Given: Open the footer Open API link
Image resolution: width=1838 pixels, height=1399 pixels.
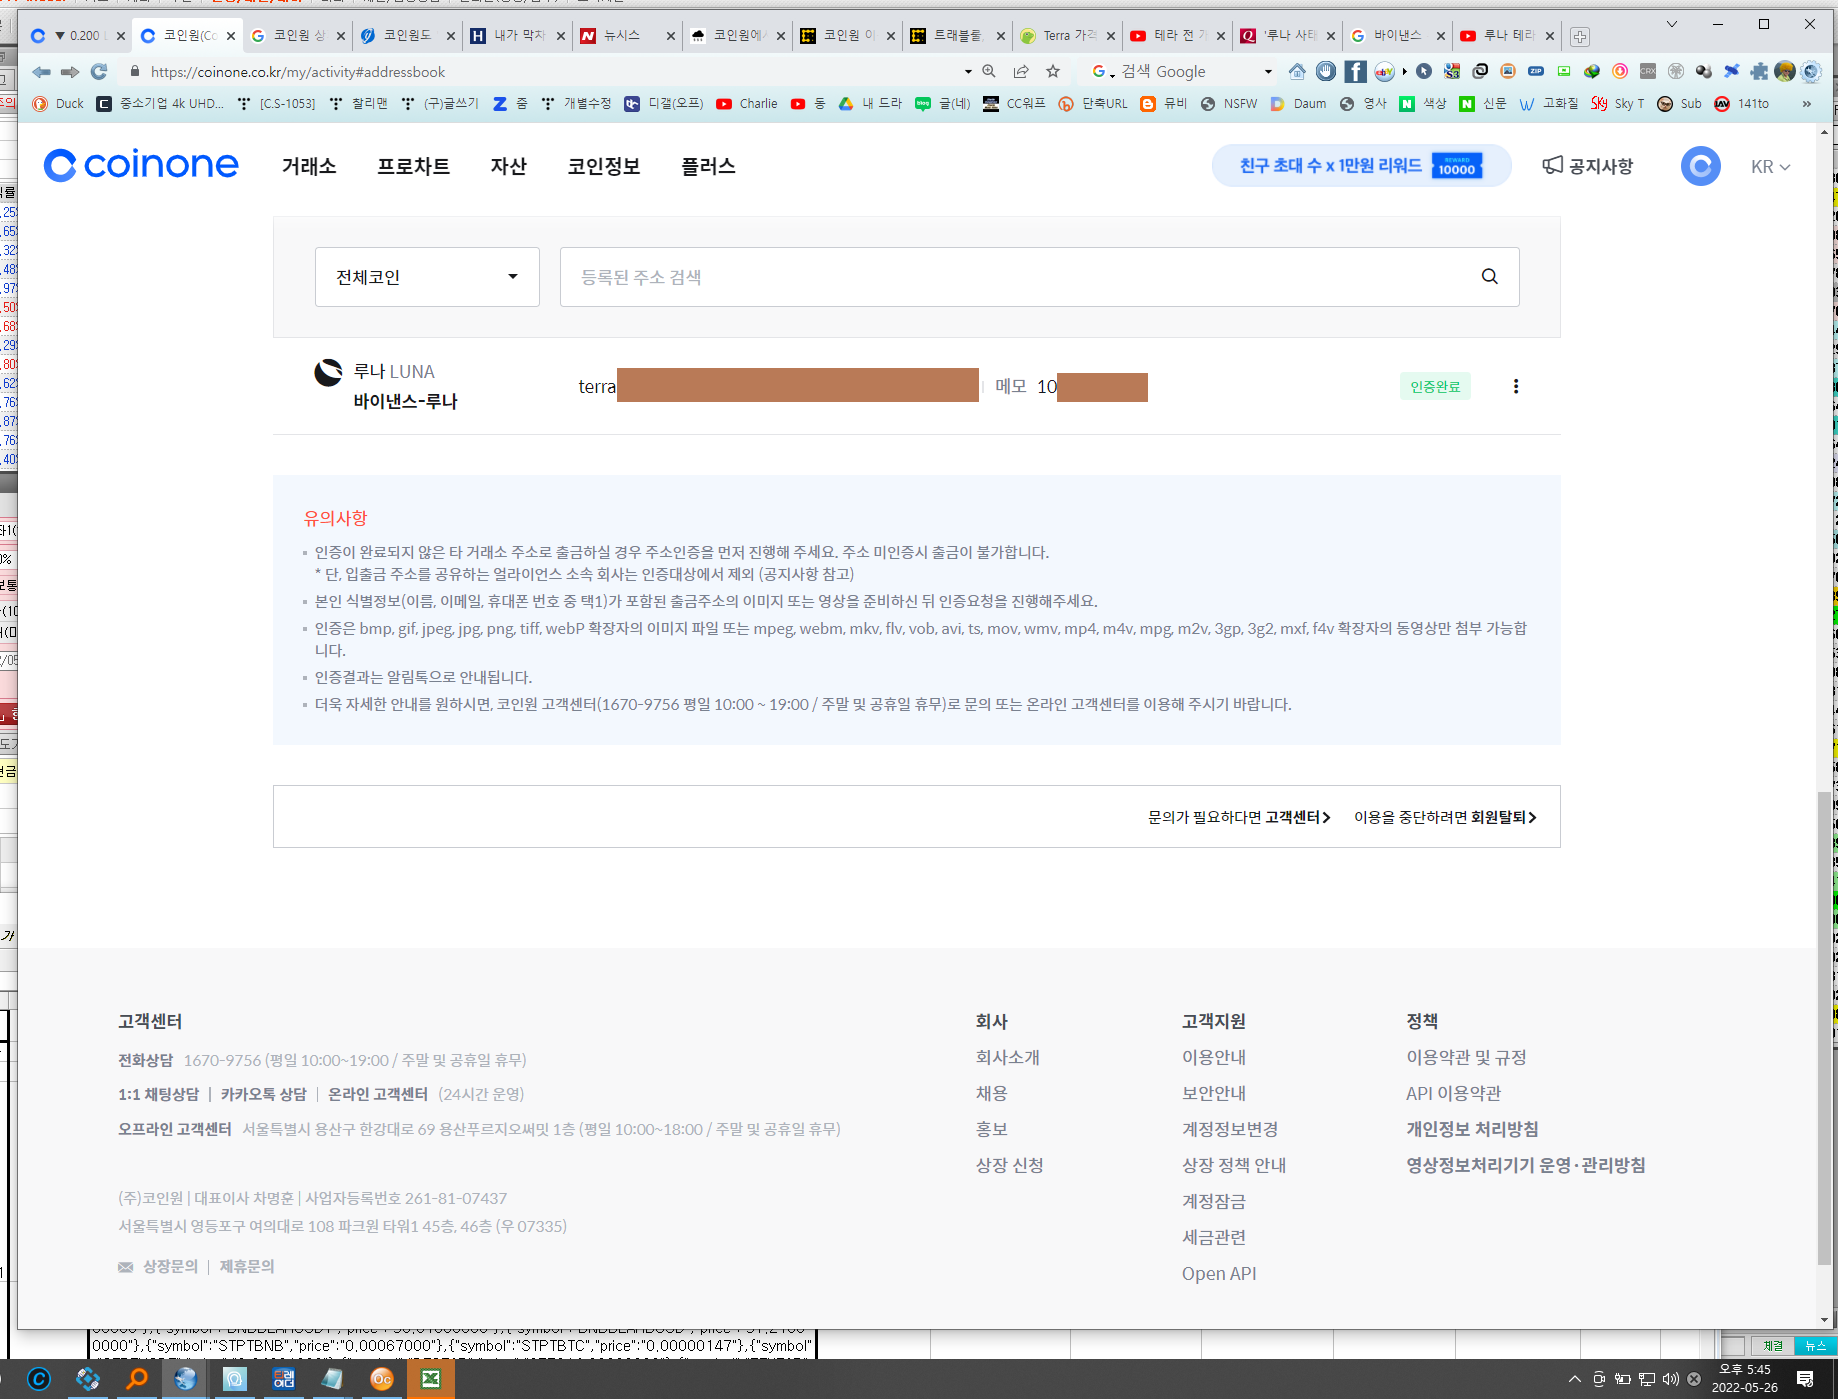Looking at the screenshot, I should [1219, 1273].
